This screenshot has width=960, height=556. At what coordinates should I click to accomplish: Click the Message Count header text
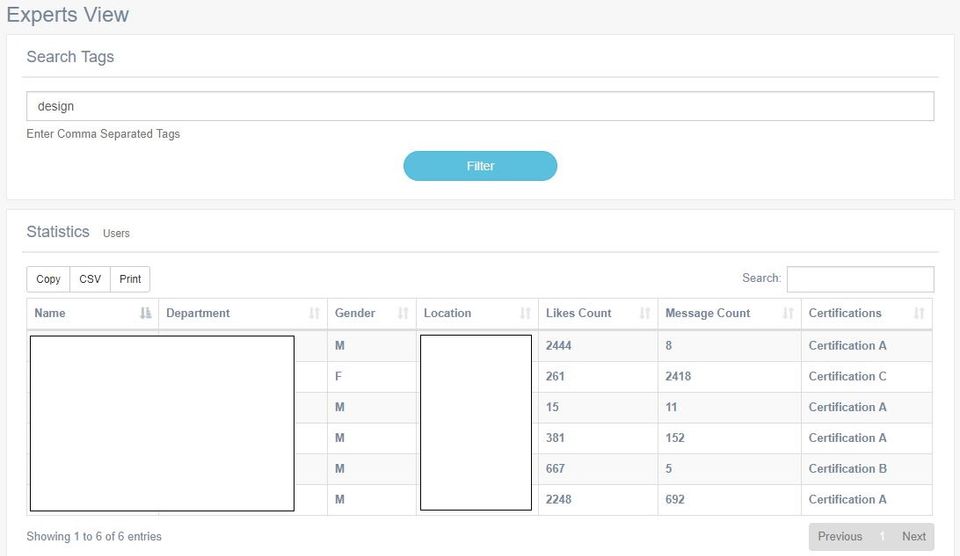707,313
